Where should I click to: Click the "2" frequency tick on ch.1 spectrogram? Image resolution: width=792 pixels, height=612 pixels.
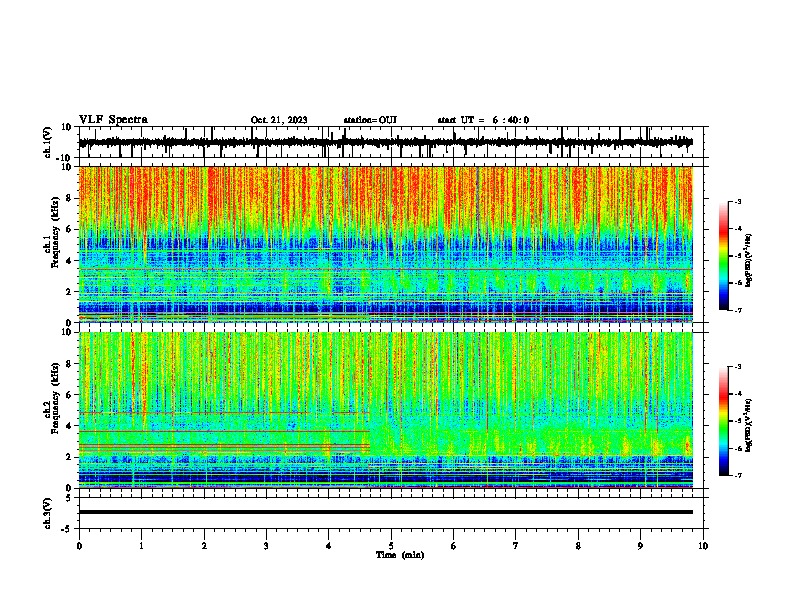click(x=69, y=291)
